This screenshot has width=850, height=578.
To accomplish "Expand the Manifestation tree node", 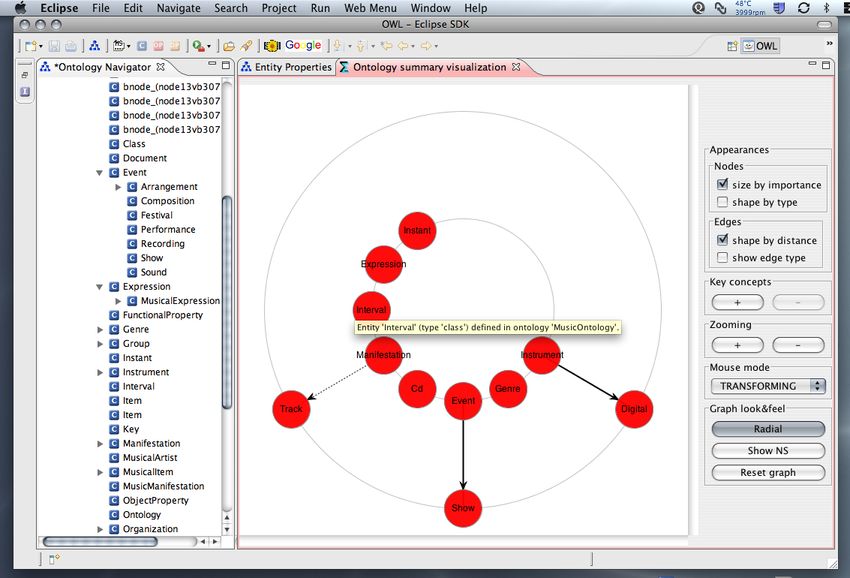I will 100,444.
